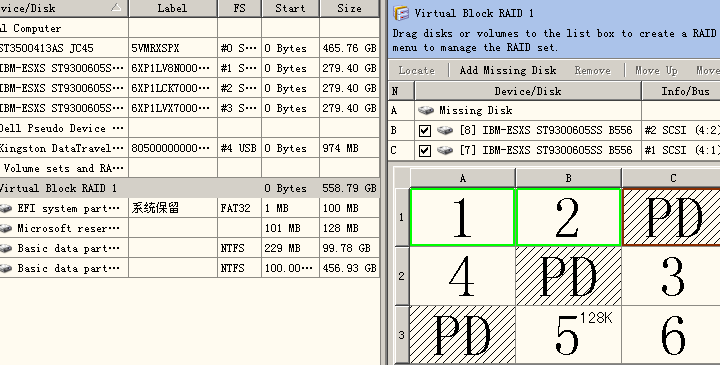720x365 pixels.
Task: Click the Virtual Block RAID 1 title icon
Action: [x=401, y=13]
